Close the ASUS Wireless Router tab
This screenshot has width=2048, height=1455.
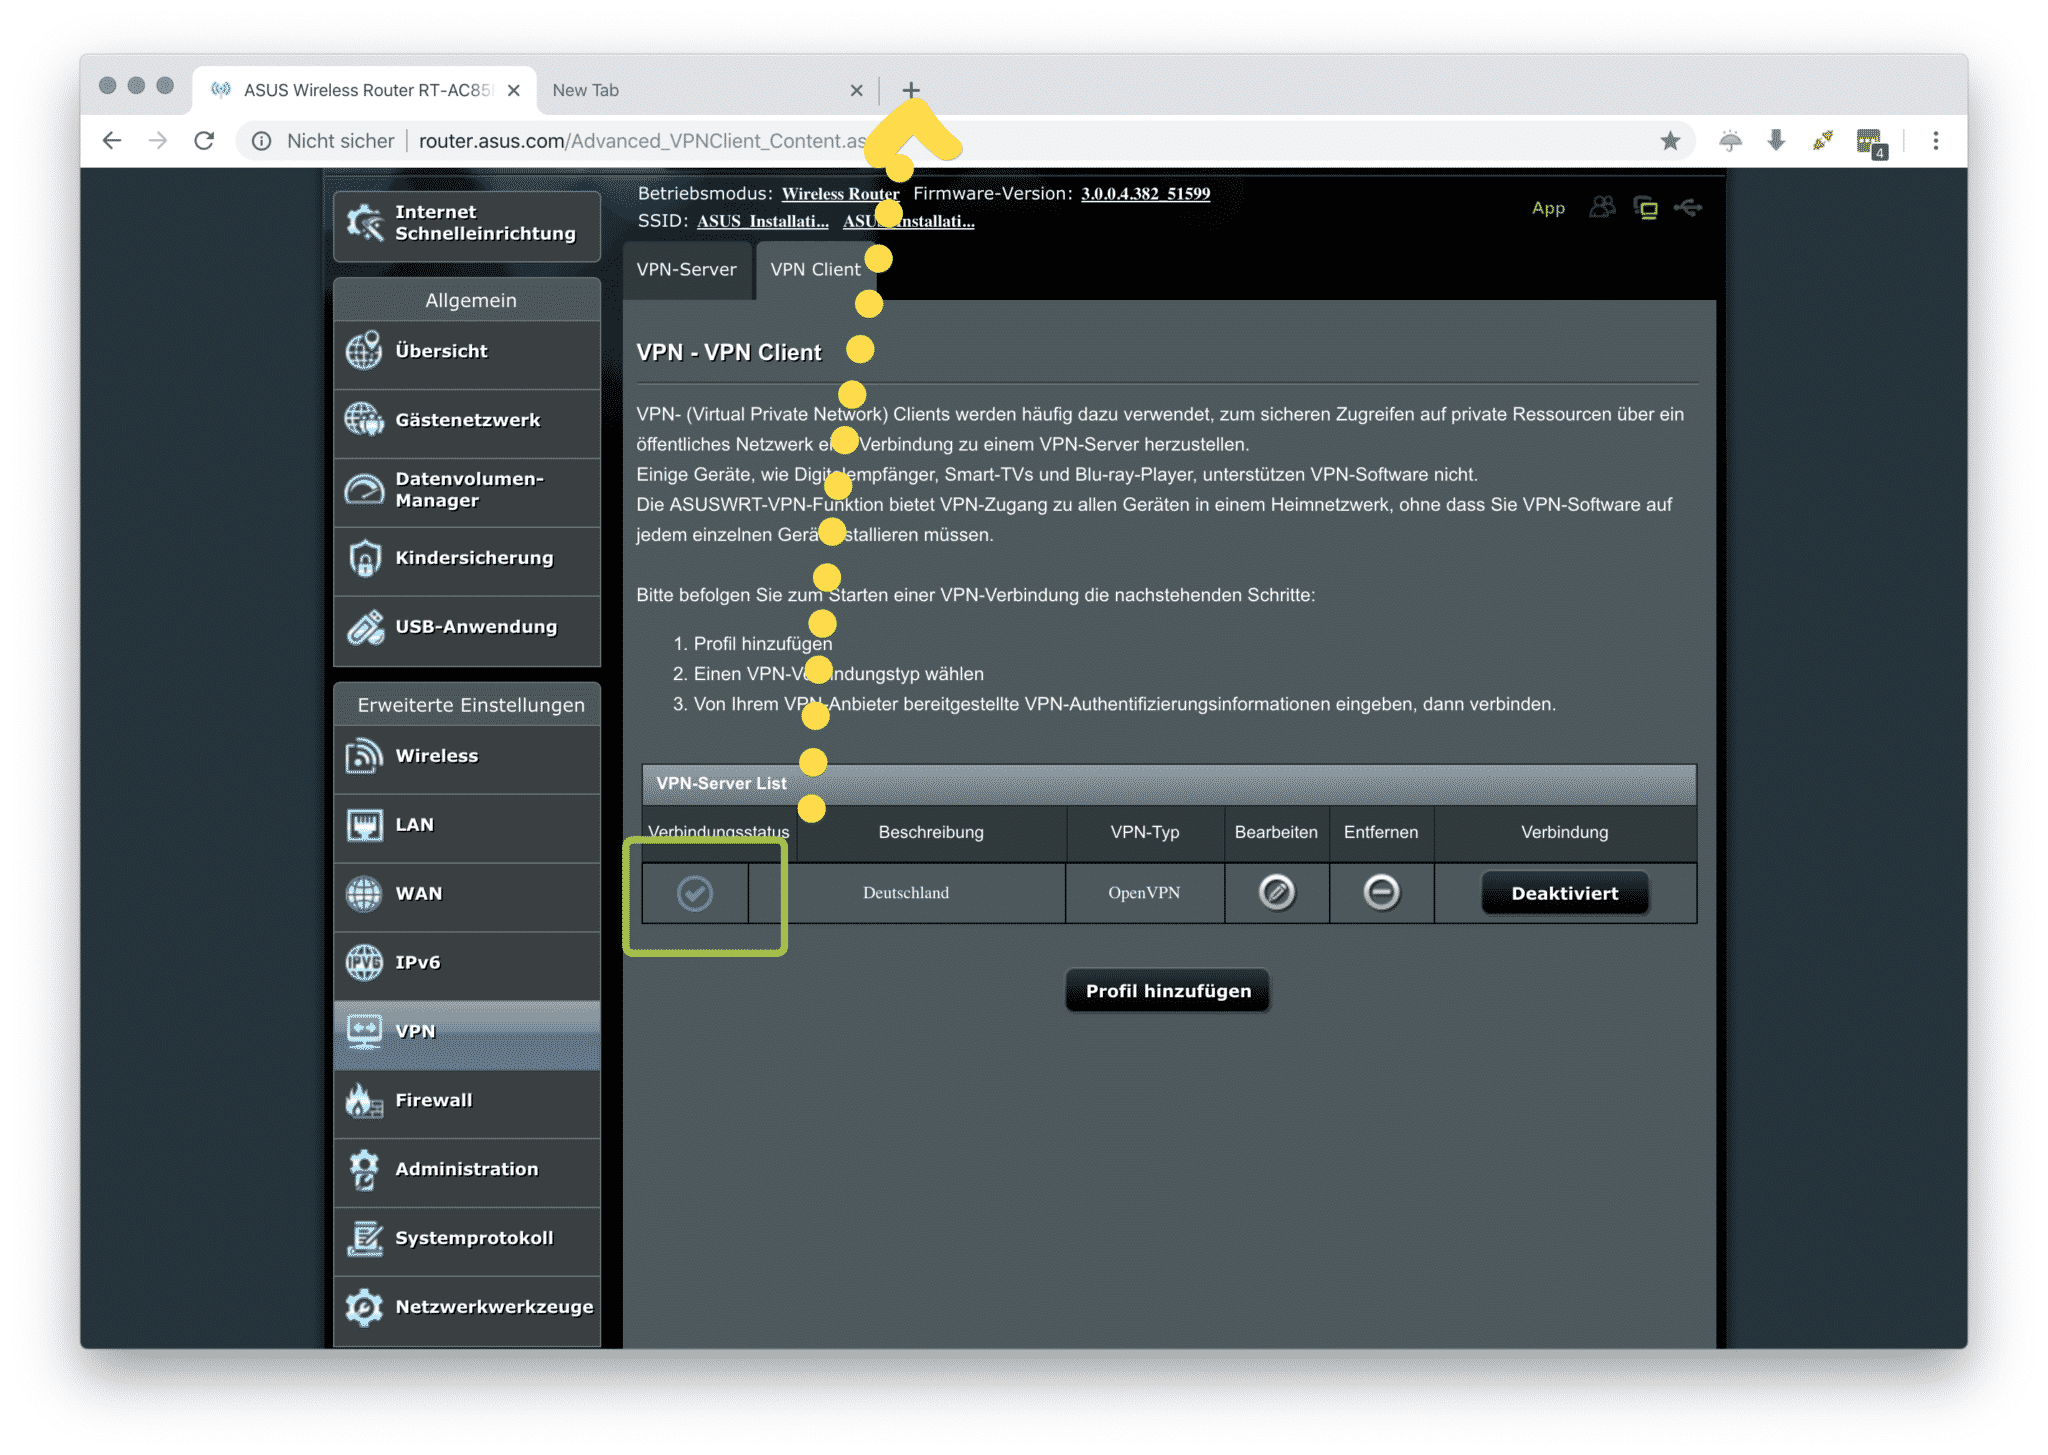coord(514,90)
